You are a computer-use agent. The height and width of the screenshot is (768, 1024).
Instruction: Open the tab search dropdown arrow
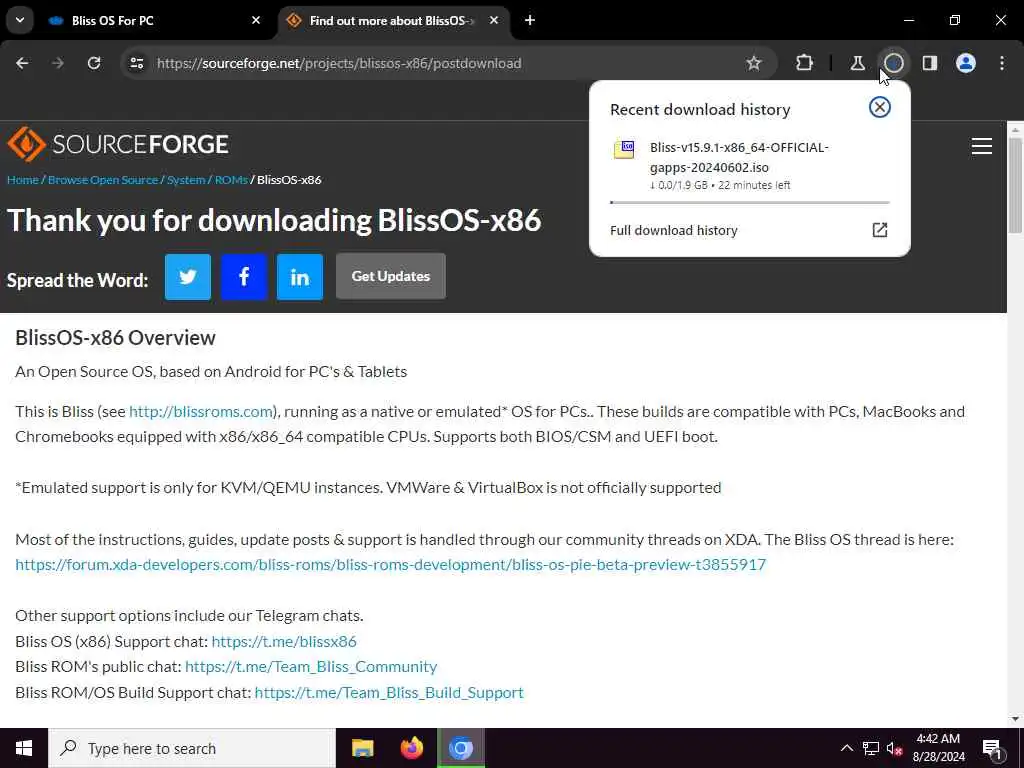[x=20, y=20]
